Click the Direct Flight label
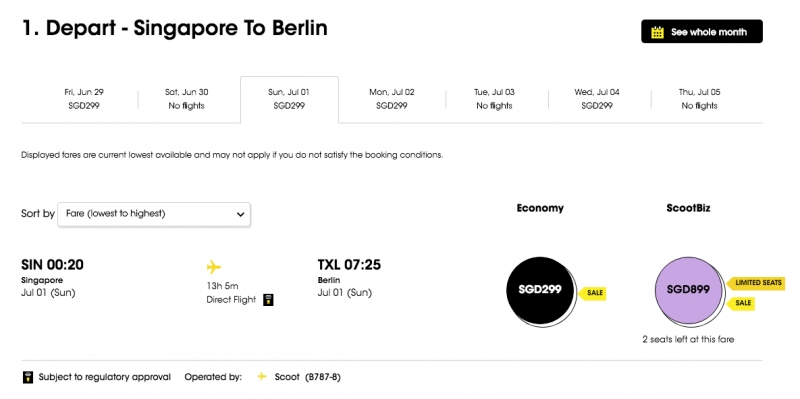Screen dimensions: 800x399 231,300
